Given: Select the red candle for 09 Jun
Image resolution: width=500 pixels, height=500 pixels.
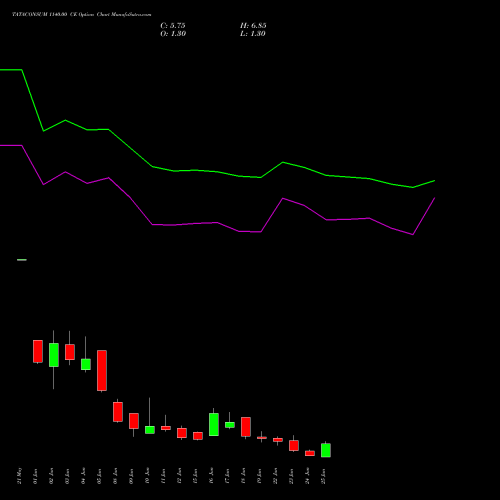Looking at the screenshot, I should click(x=134, y=421).
